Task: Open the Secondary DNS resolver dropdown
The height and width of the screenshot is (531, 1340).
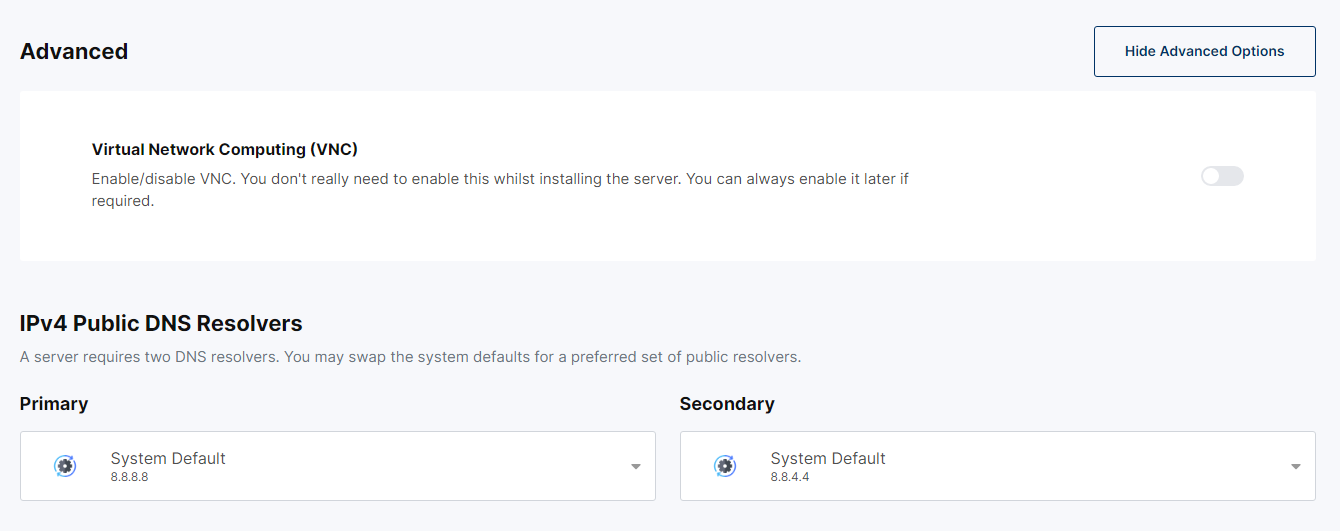Action: click(998, 466)
